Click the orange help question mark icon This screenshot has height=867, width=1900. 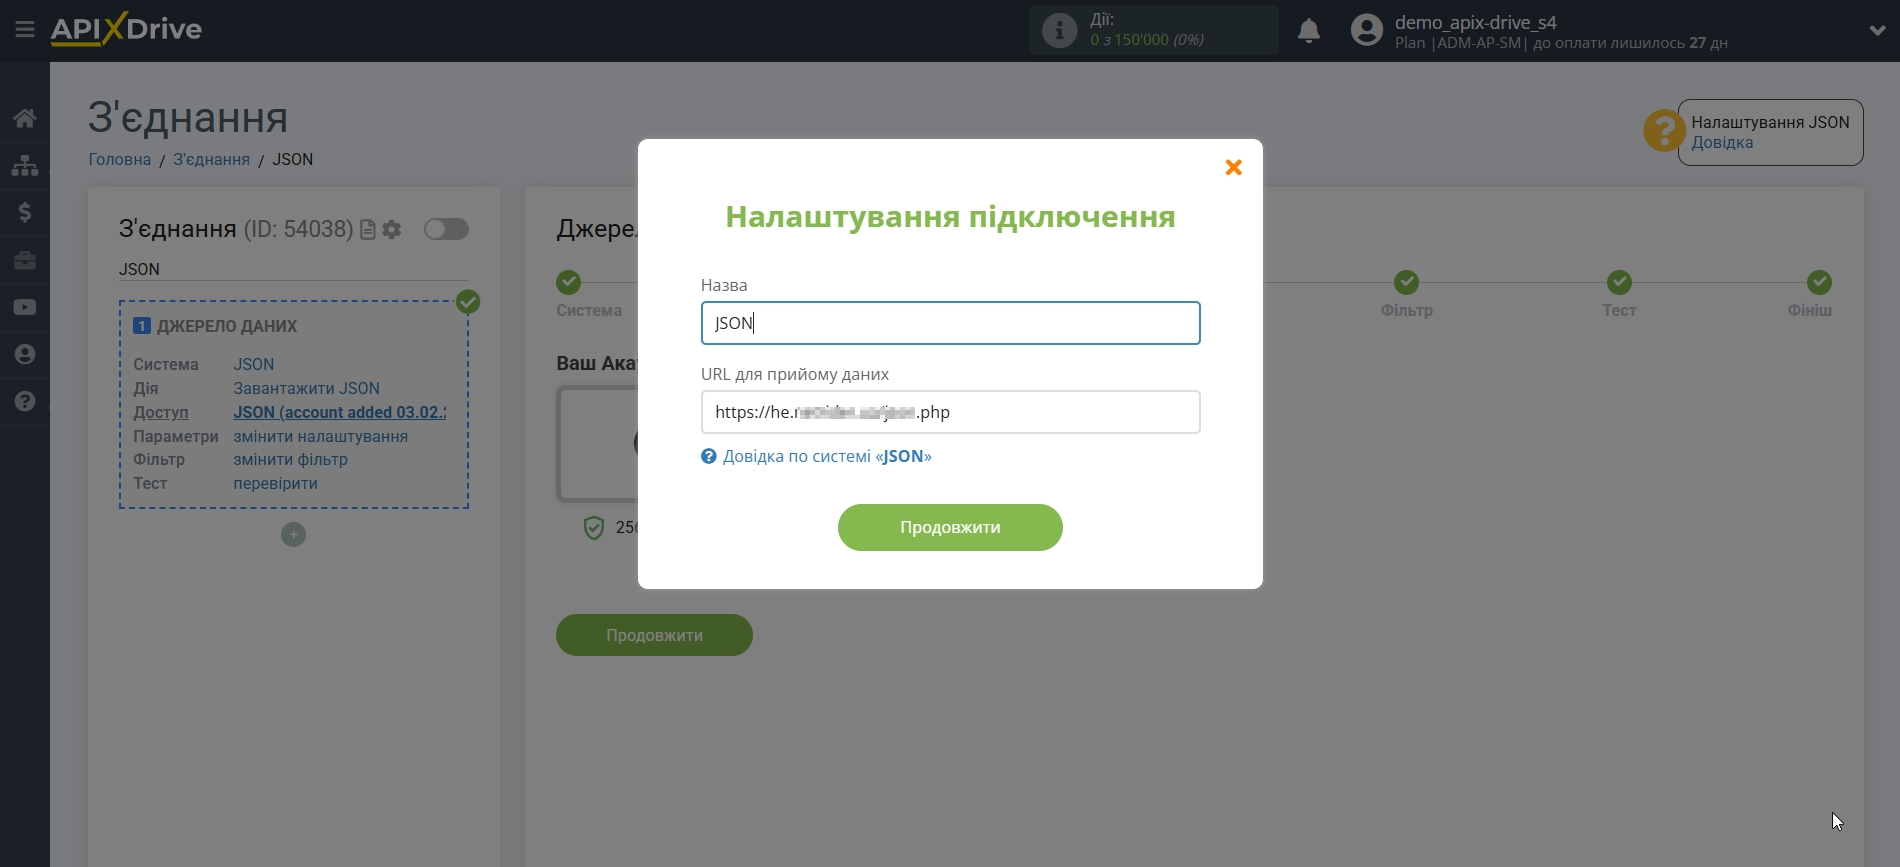pyautogui.click(x=1664, y=131)
